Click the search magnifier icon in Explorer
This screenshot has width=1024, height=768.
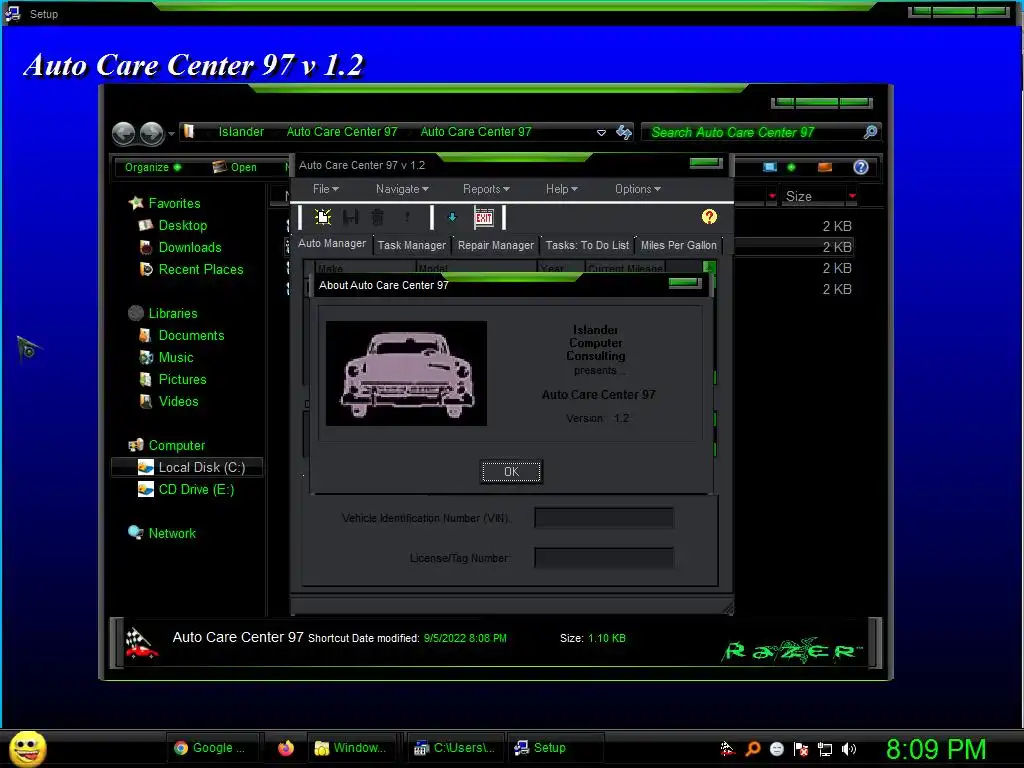tap(870, 132)
